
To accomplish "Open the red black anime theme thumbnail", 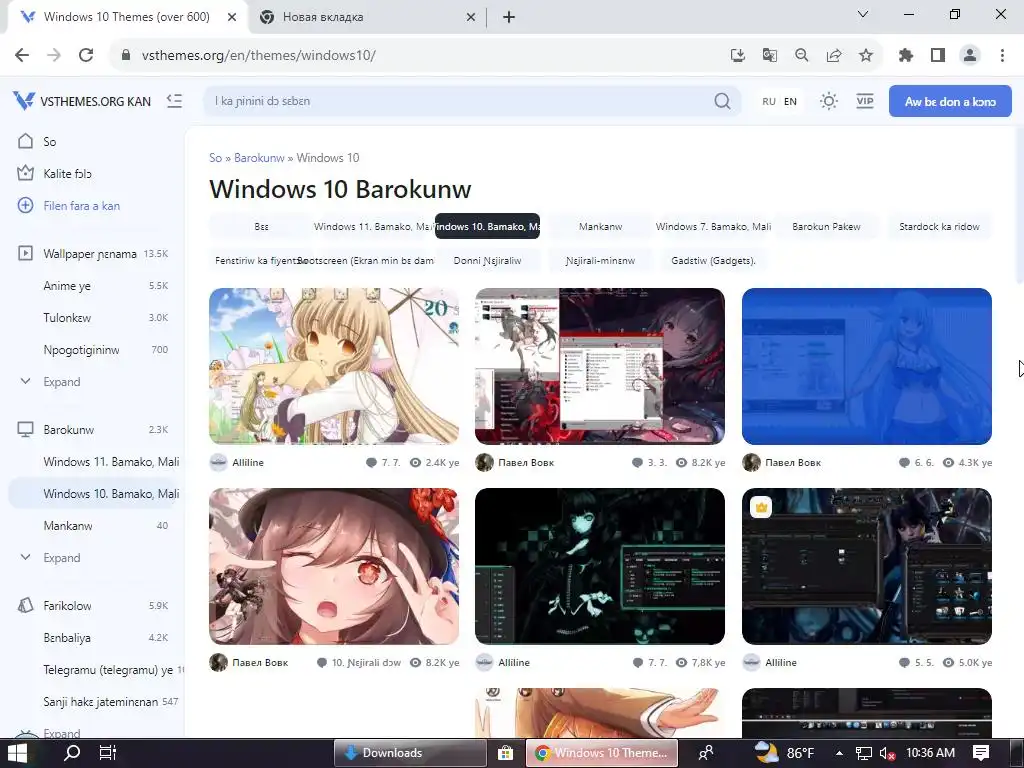I will point(600,366).
